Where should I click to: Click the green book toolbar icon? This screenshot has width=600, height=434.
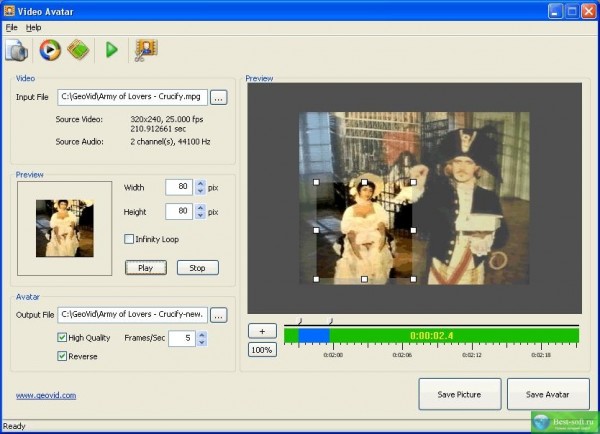(79, 49)
